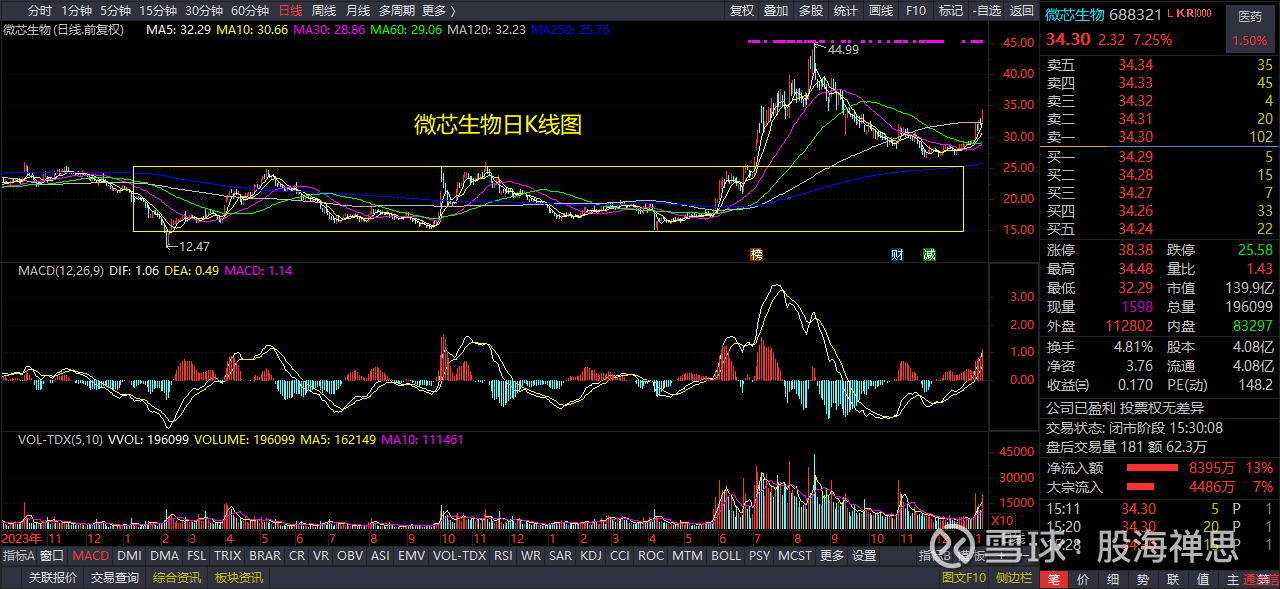Click the X10 volume scale label
This screenshot has height=589, width=1280.
1001,521
